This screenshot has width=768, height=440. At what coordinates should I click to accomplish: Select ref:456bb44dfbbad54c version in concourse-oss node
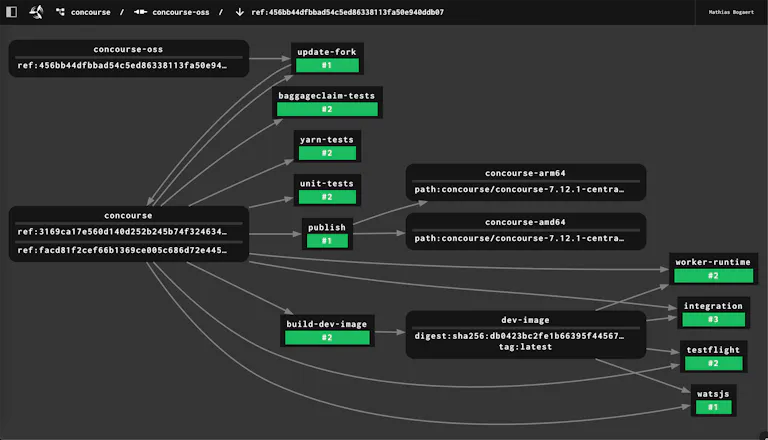coord(122,66)
